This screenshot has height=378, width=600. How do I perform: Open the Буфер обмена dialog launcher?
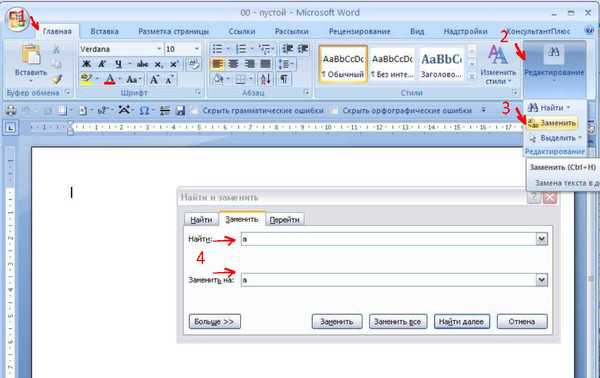point(68,93)
